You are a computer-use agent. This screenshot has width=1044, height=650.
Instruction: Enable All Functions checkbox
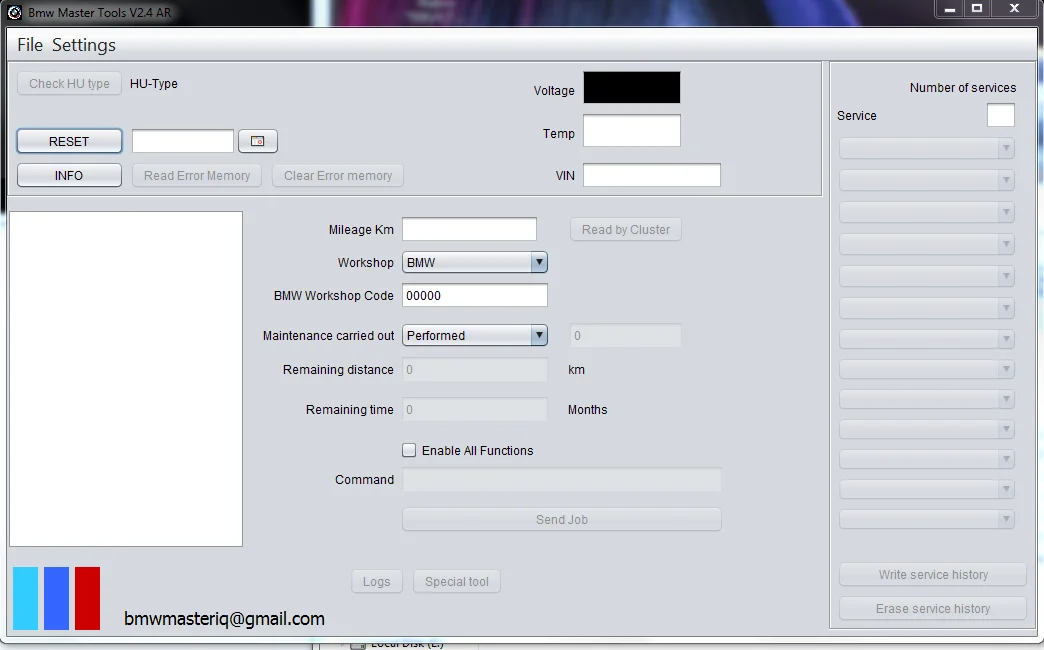(409, 450)
